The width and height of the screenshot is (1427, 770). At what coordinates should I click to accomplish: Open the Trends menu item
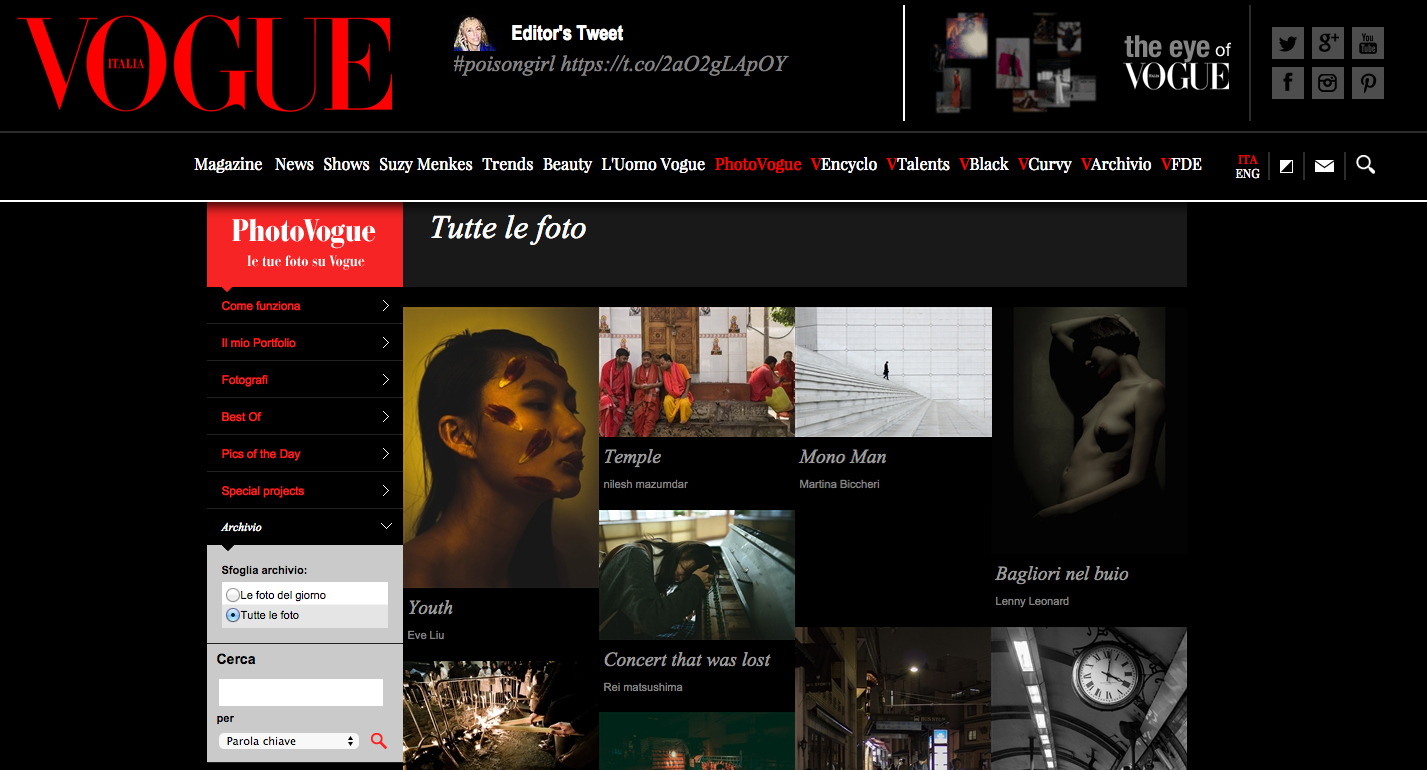(507, 164)
